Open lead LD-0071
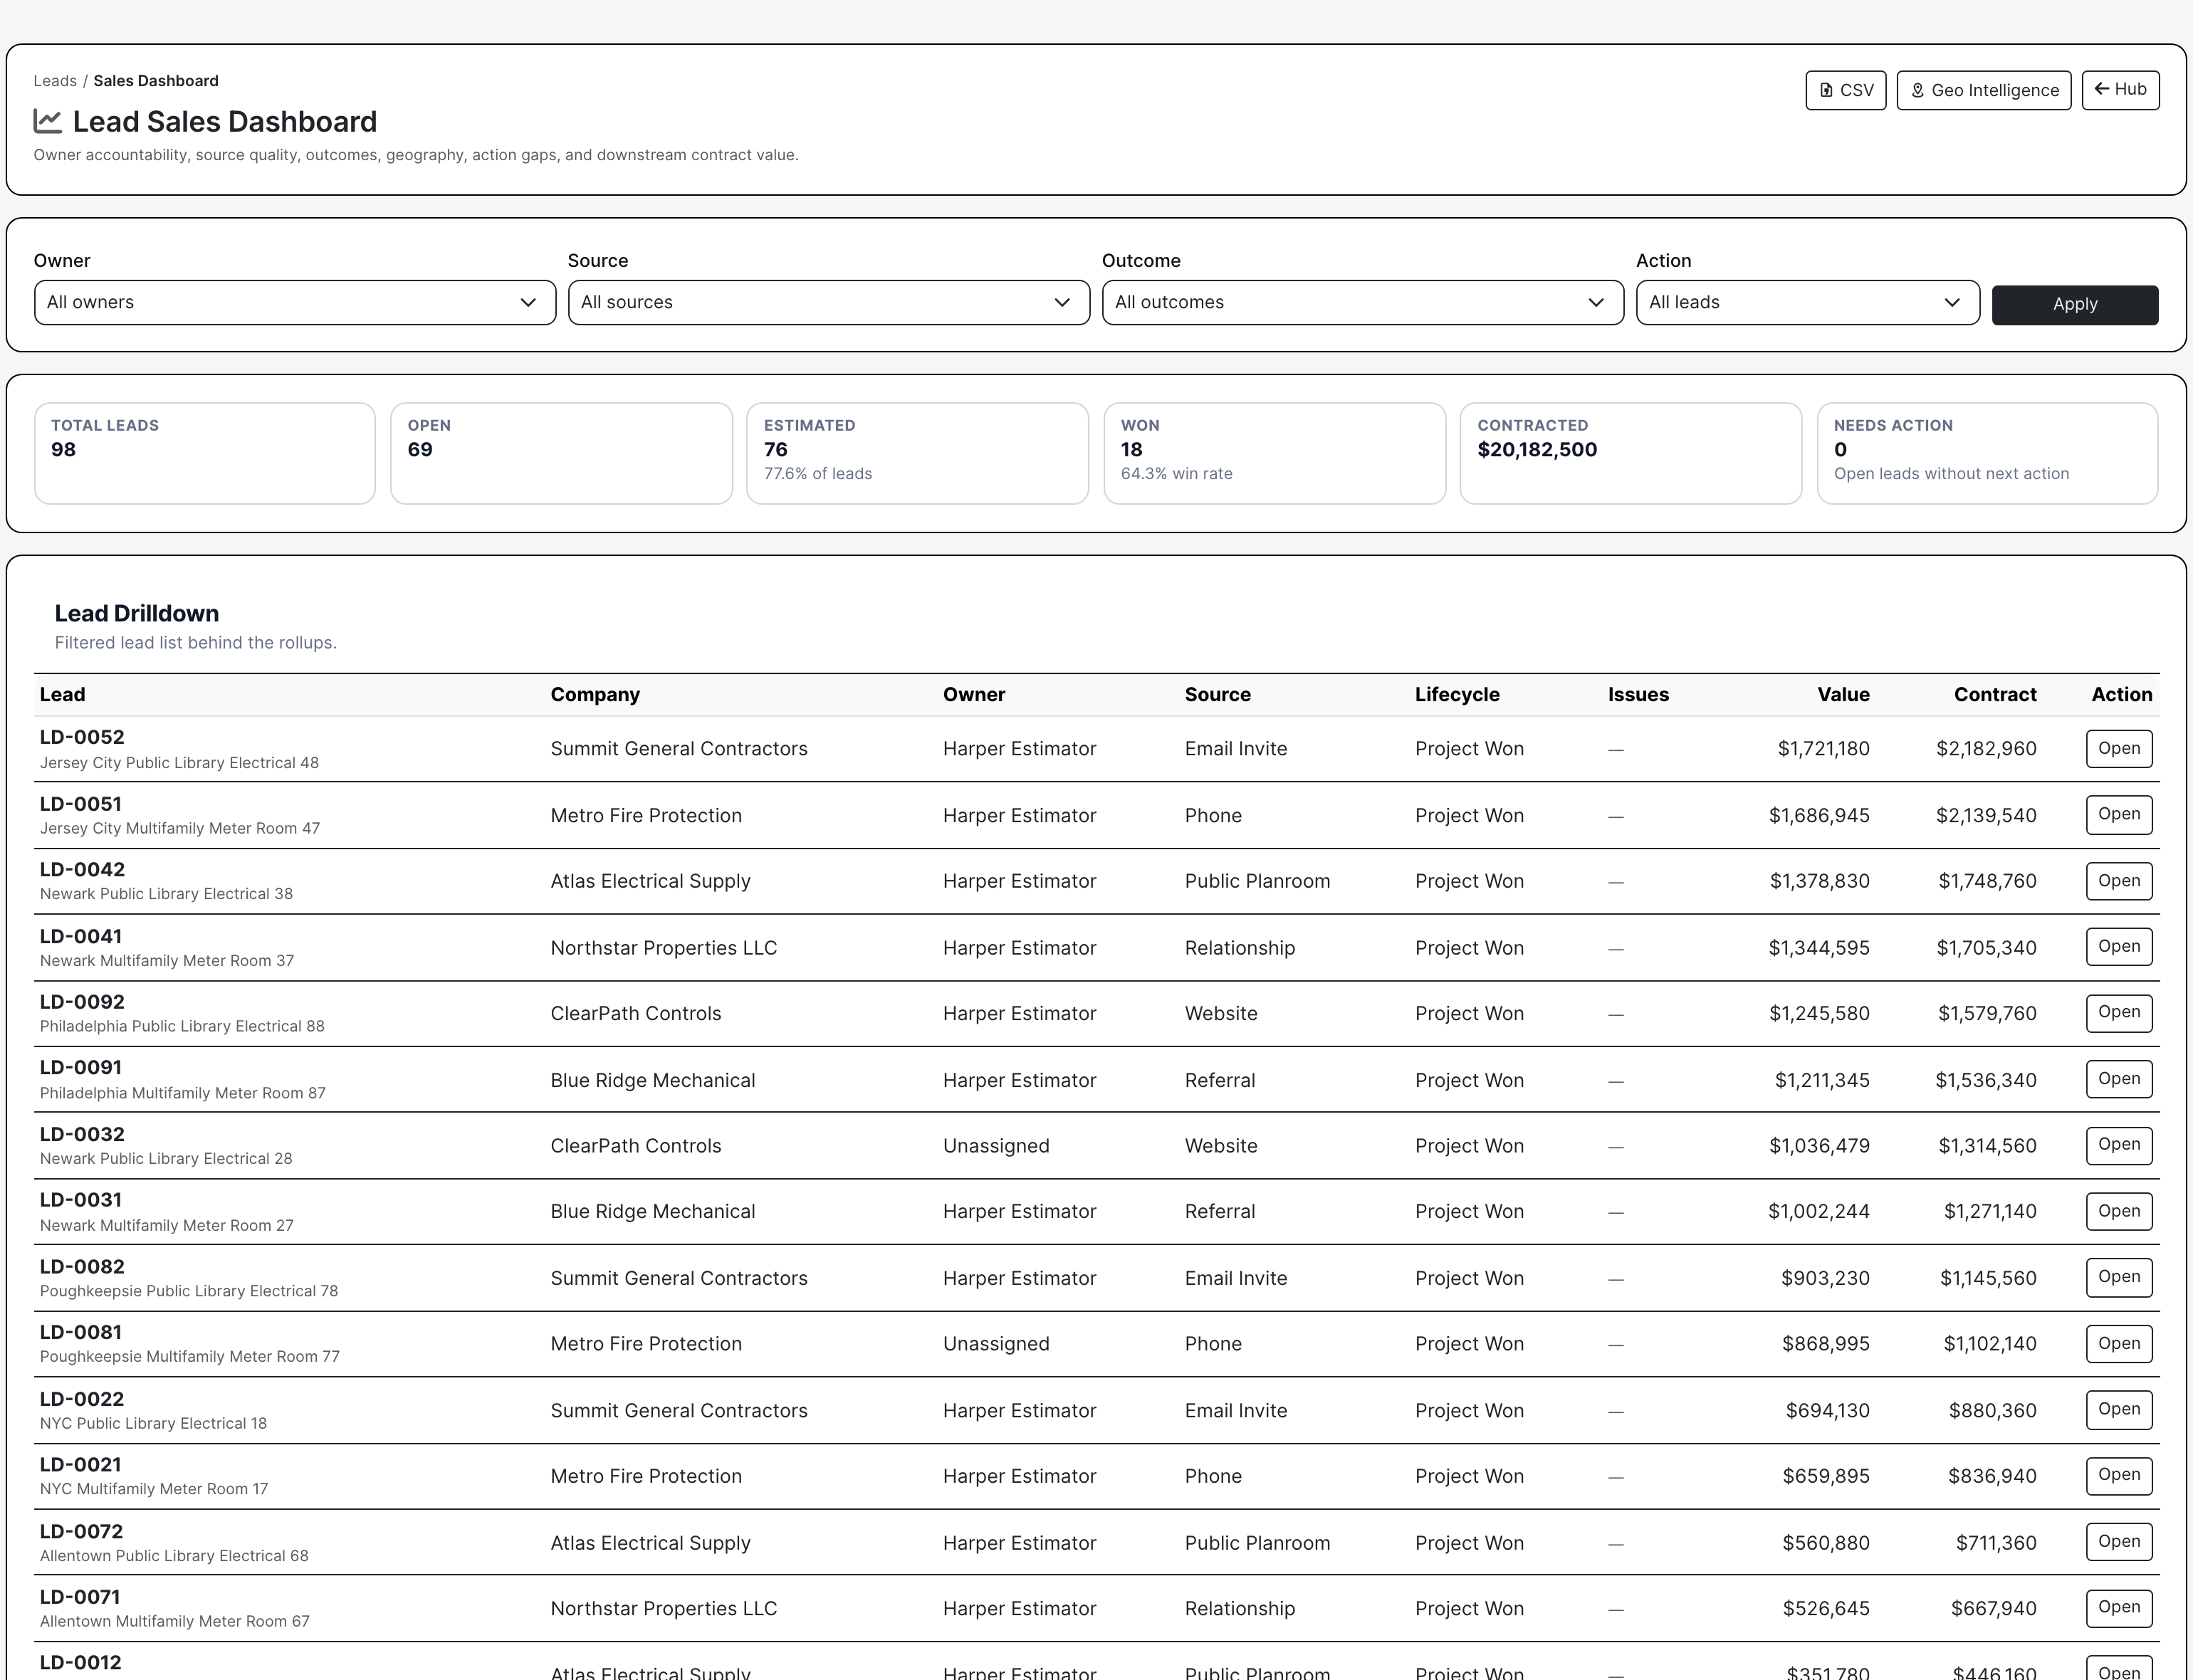 [x=2119, y=1608]
